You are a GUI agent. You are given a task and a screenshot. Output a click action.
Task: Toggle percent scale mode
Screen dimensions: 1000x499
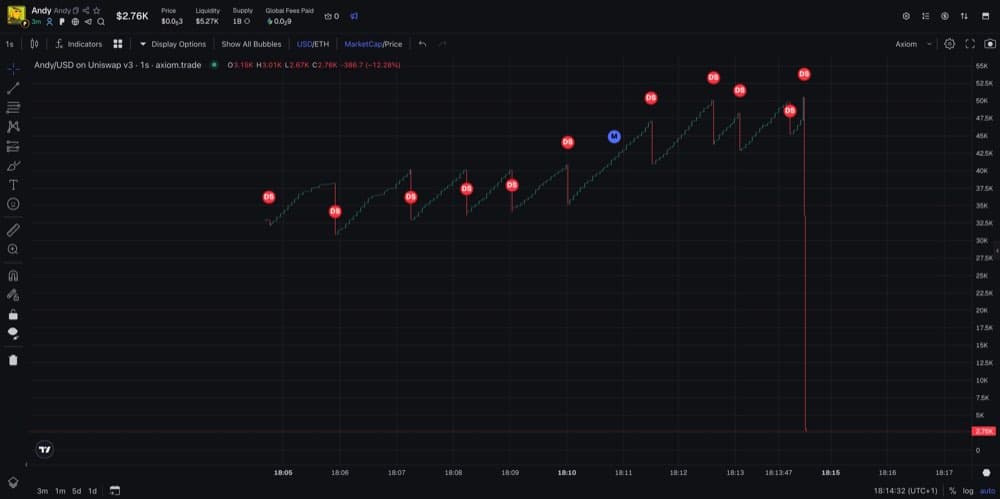click(x=952, y=491)
